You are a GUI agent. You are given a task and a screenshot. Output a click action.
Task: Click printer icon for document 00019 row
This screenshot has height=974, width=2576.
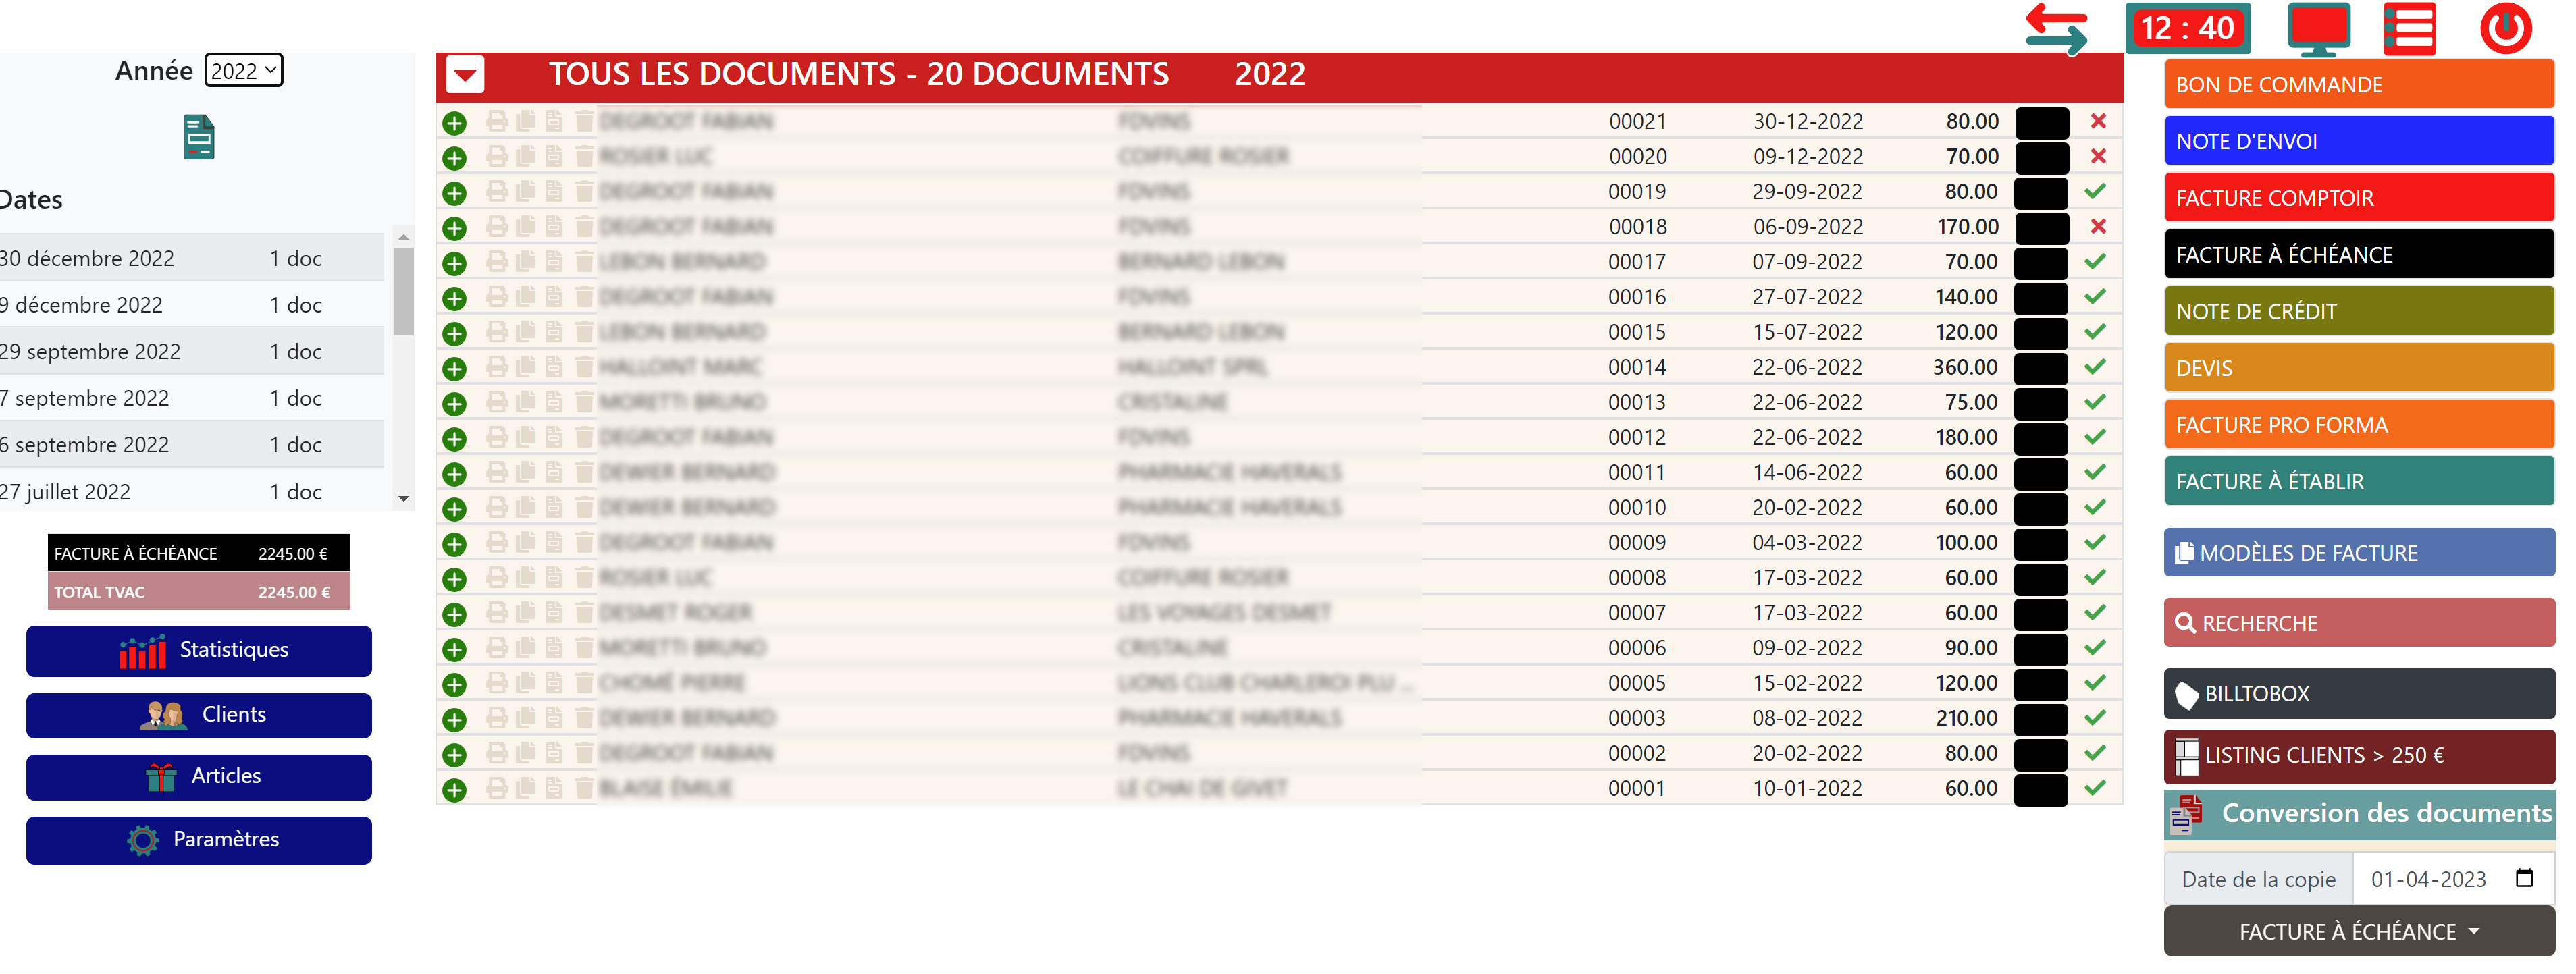[x=496, y=191]
